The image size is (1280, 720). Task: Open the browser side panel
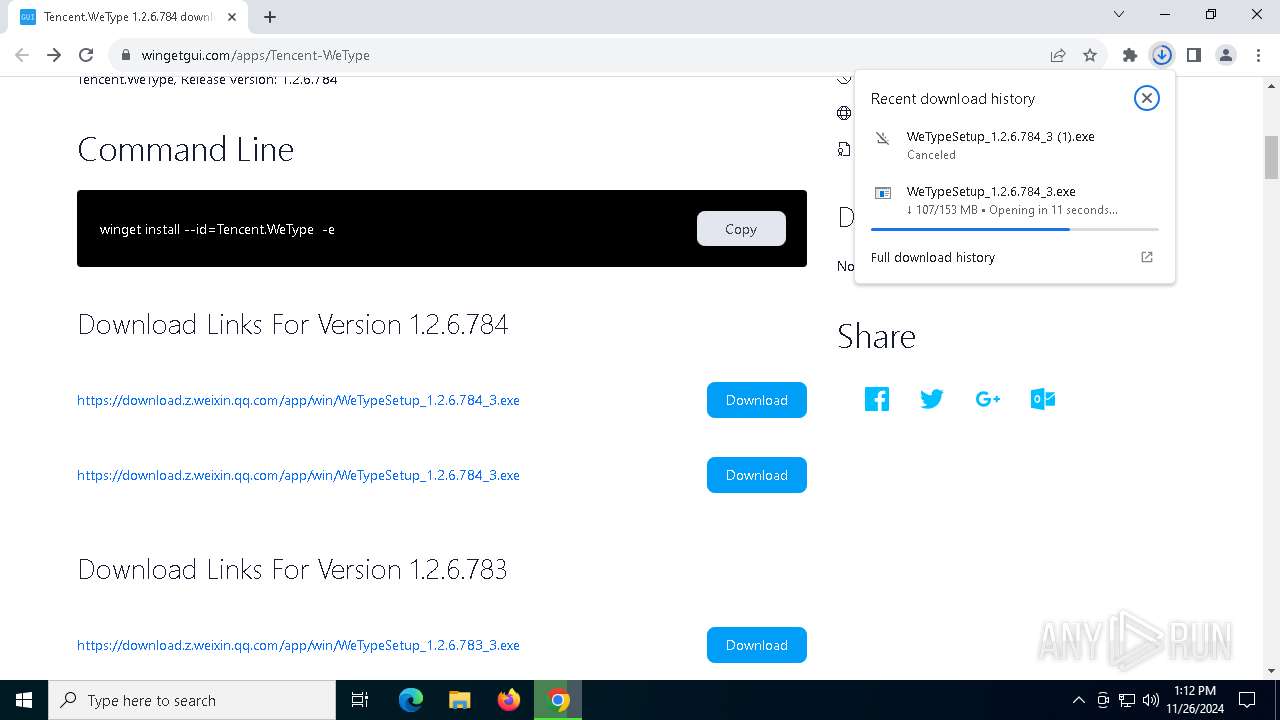[x=1194, y=55]
